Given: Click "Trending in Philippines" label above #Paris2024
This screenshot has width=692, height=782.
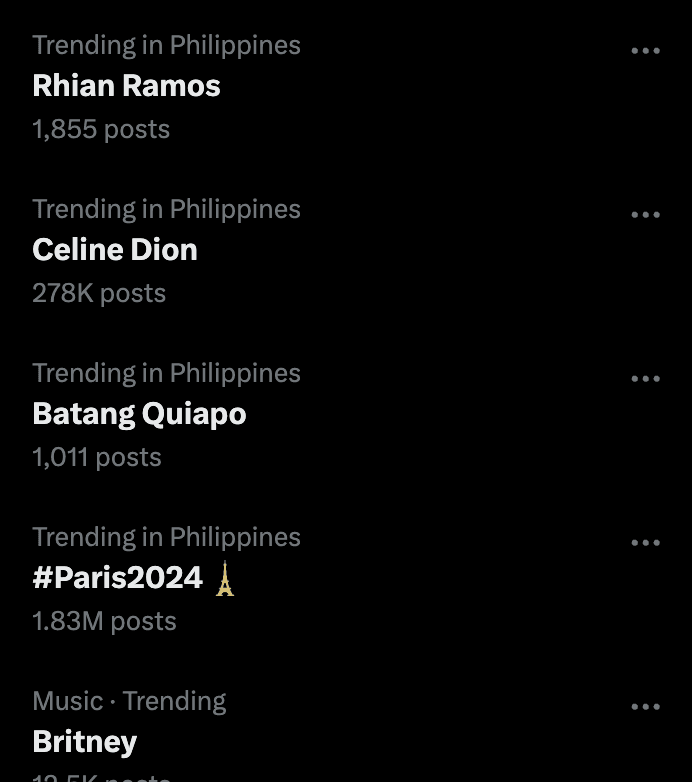Looking at the screenshot, I should tap(166, 537).
